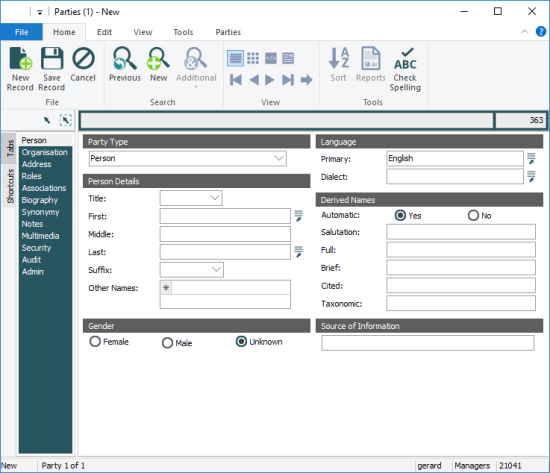Image resolution: width=550 pixels, height=473 pixels.
Task: Open lookup icon beside Primary language
Action: (x=531, y=159)
